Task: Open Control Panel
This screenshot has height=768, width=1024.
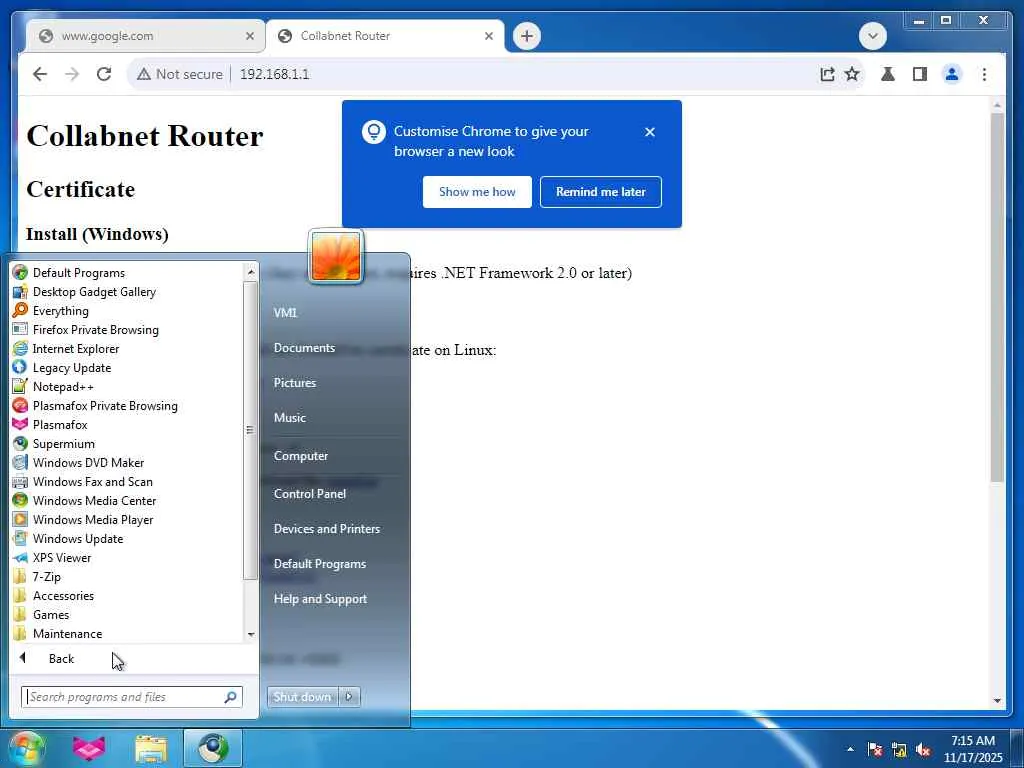Action: pyautogui.click(x=310, y=494)
